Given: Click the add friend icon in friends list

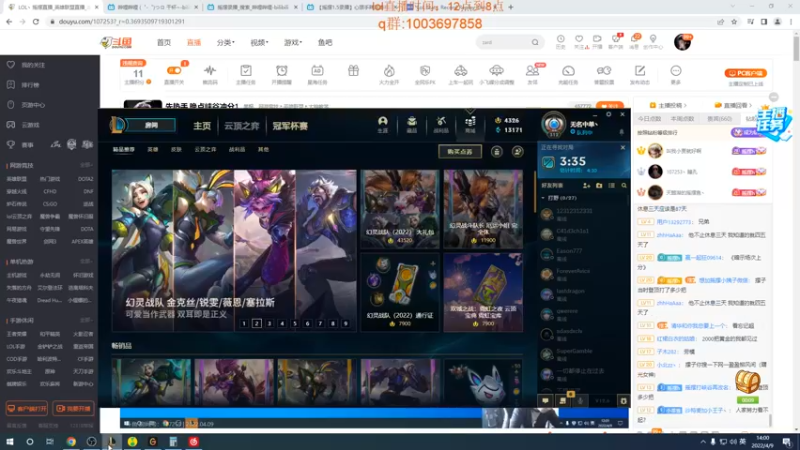Looking at the screenshot, I should coord(587,186).
